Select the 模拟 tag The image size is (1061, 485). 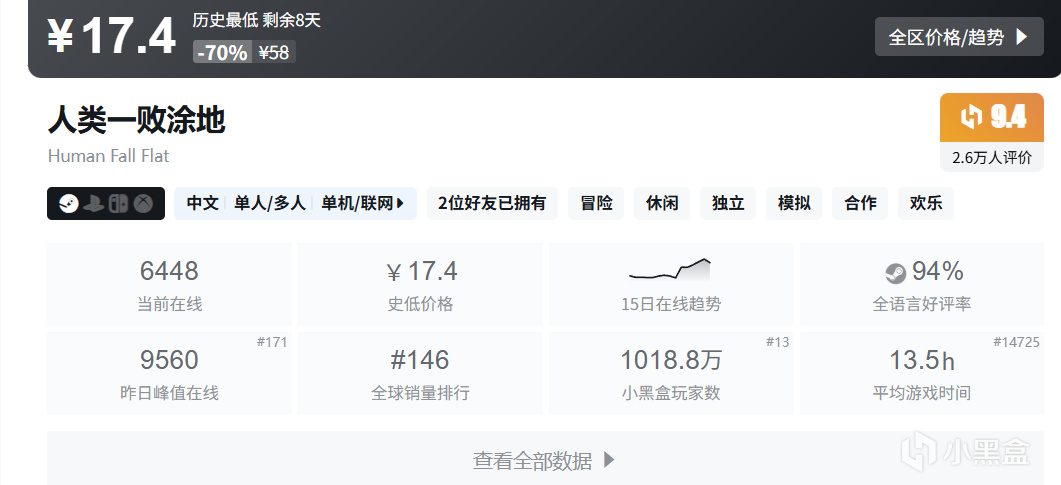[794, 204]
